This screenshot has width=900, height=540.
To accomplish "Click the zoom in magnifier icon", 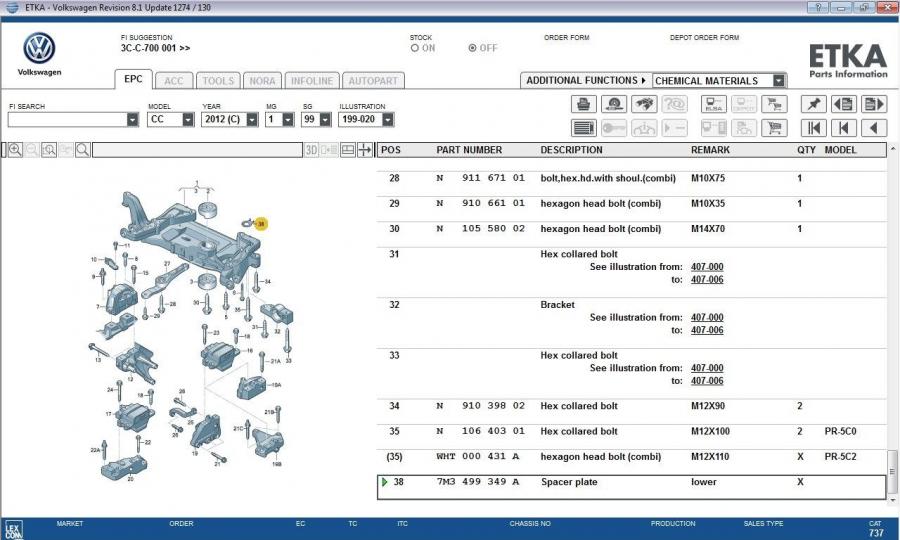I will point(15,150).
